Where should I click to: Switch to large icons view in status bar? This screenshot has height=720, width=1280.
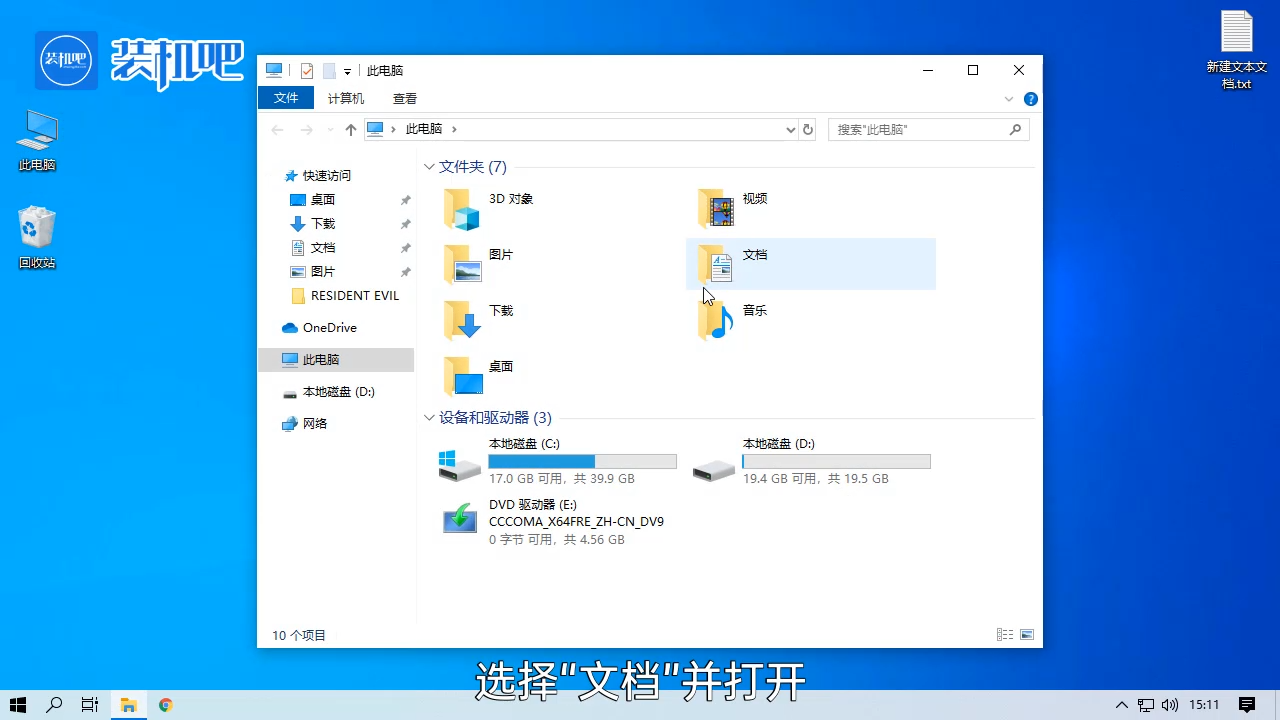[1026, 634]
